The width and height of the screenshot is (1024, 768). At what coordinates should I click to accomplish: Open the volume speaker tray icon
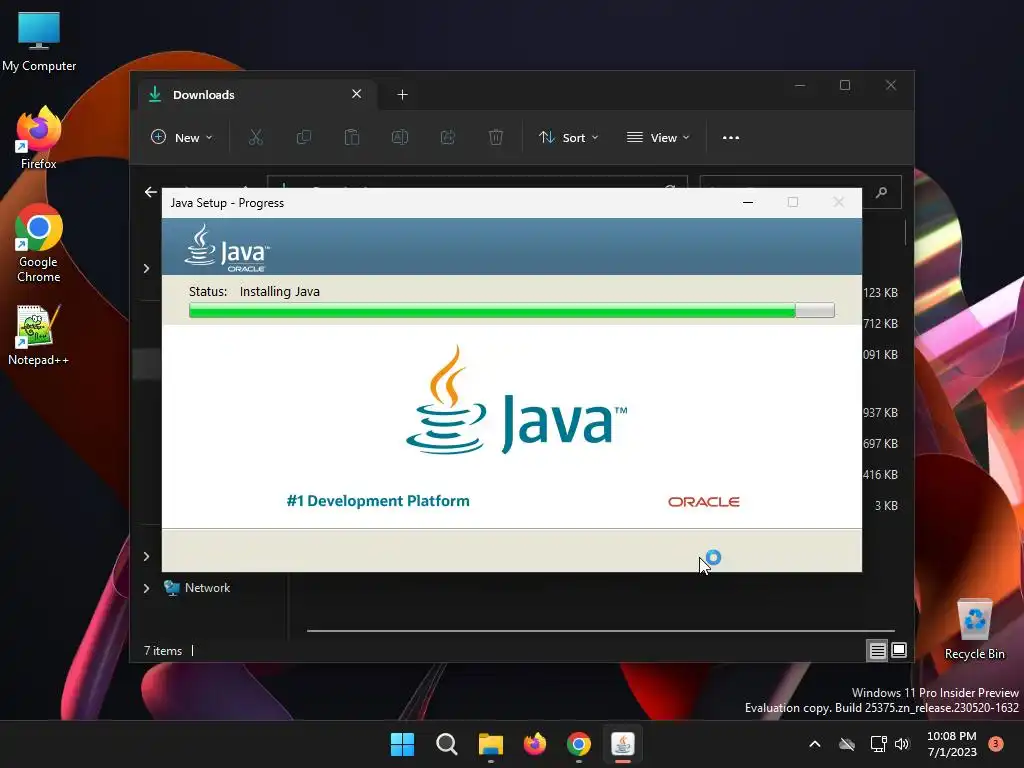(x=902, y=744)
